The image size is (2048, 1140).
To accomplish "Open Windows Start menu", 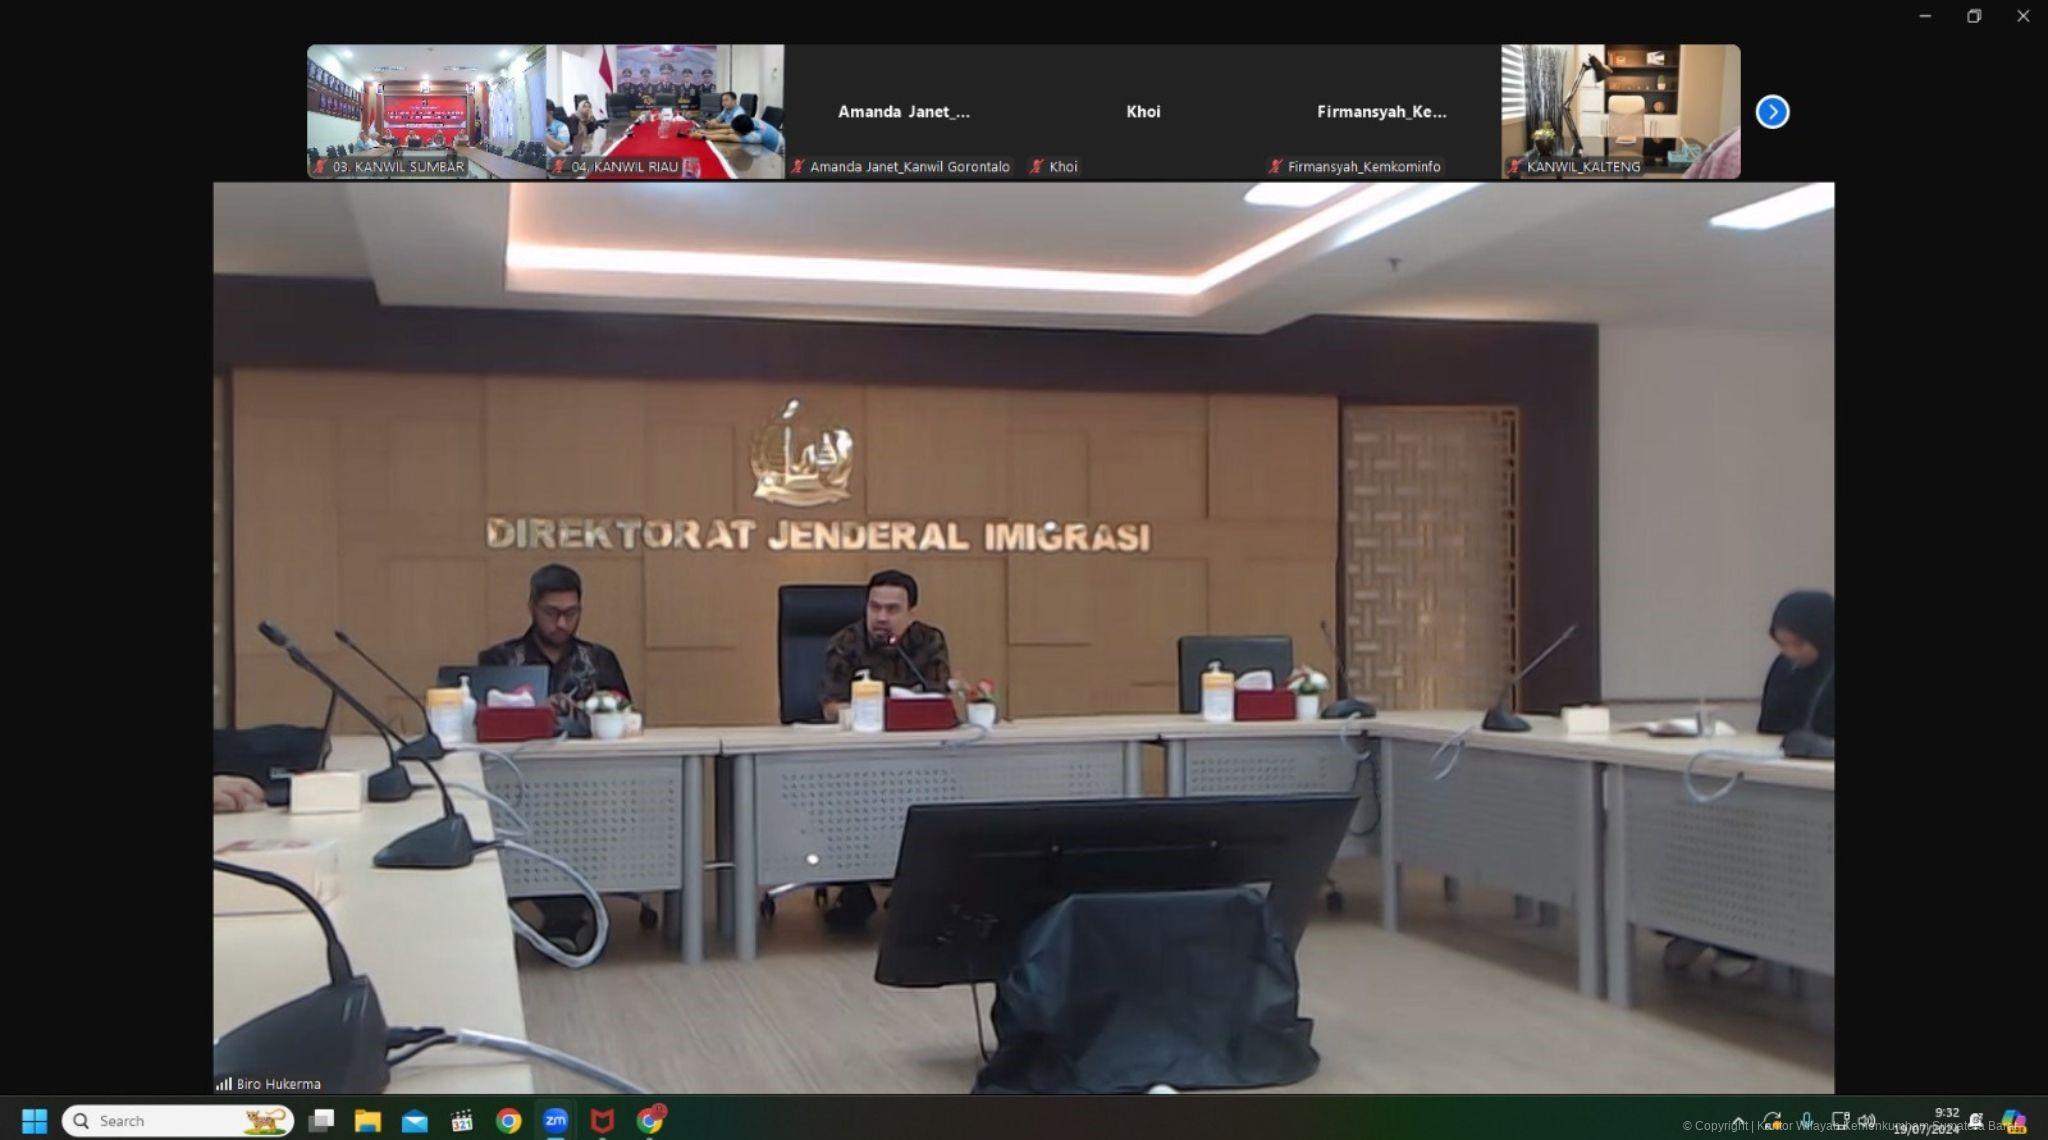I will [x=34, y=1121].
